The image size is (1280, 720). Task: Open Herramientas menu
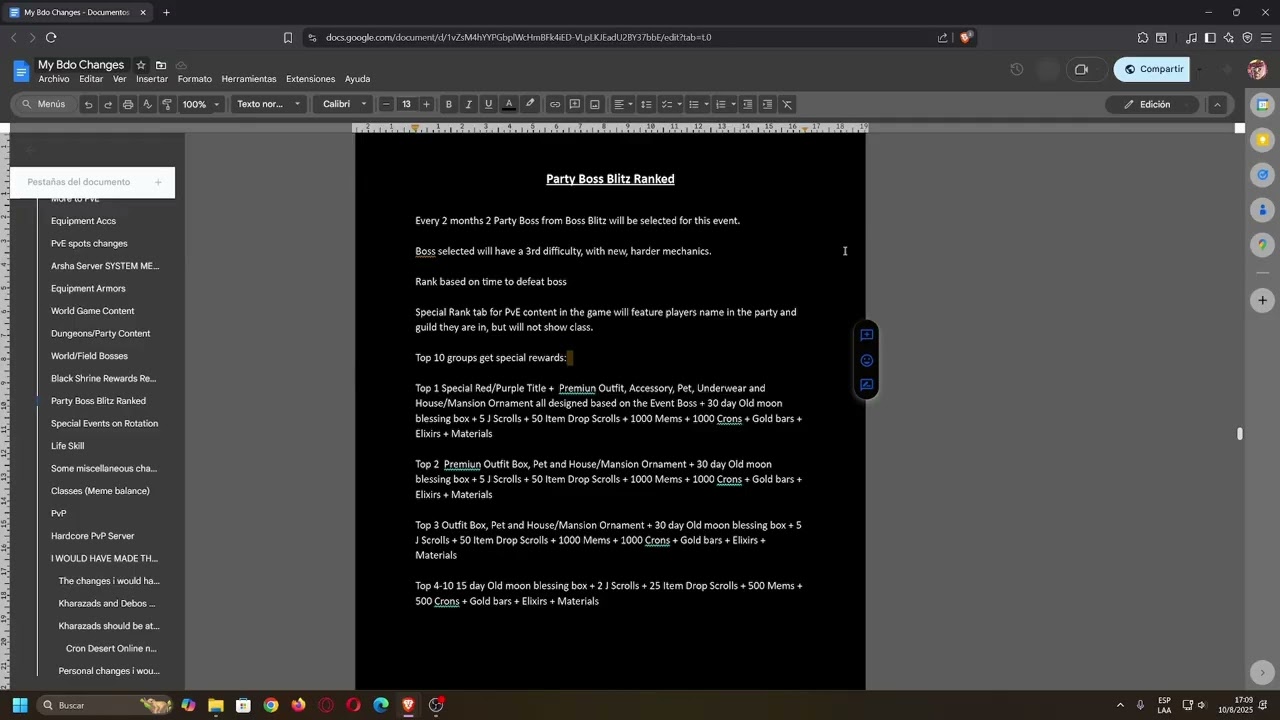pos(249,79)
